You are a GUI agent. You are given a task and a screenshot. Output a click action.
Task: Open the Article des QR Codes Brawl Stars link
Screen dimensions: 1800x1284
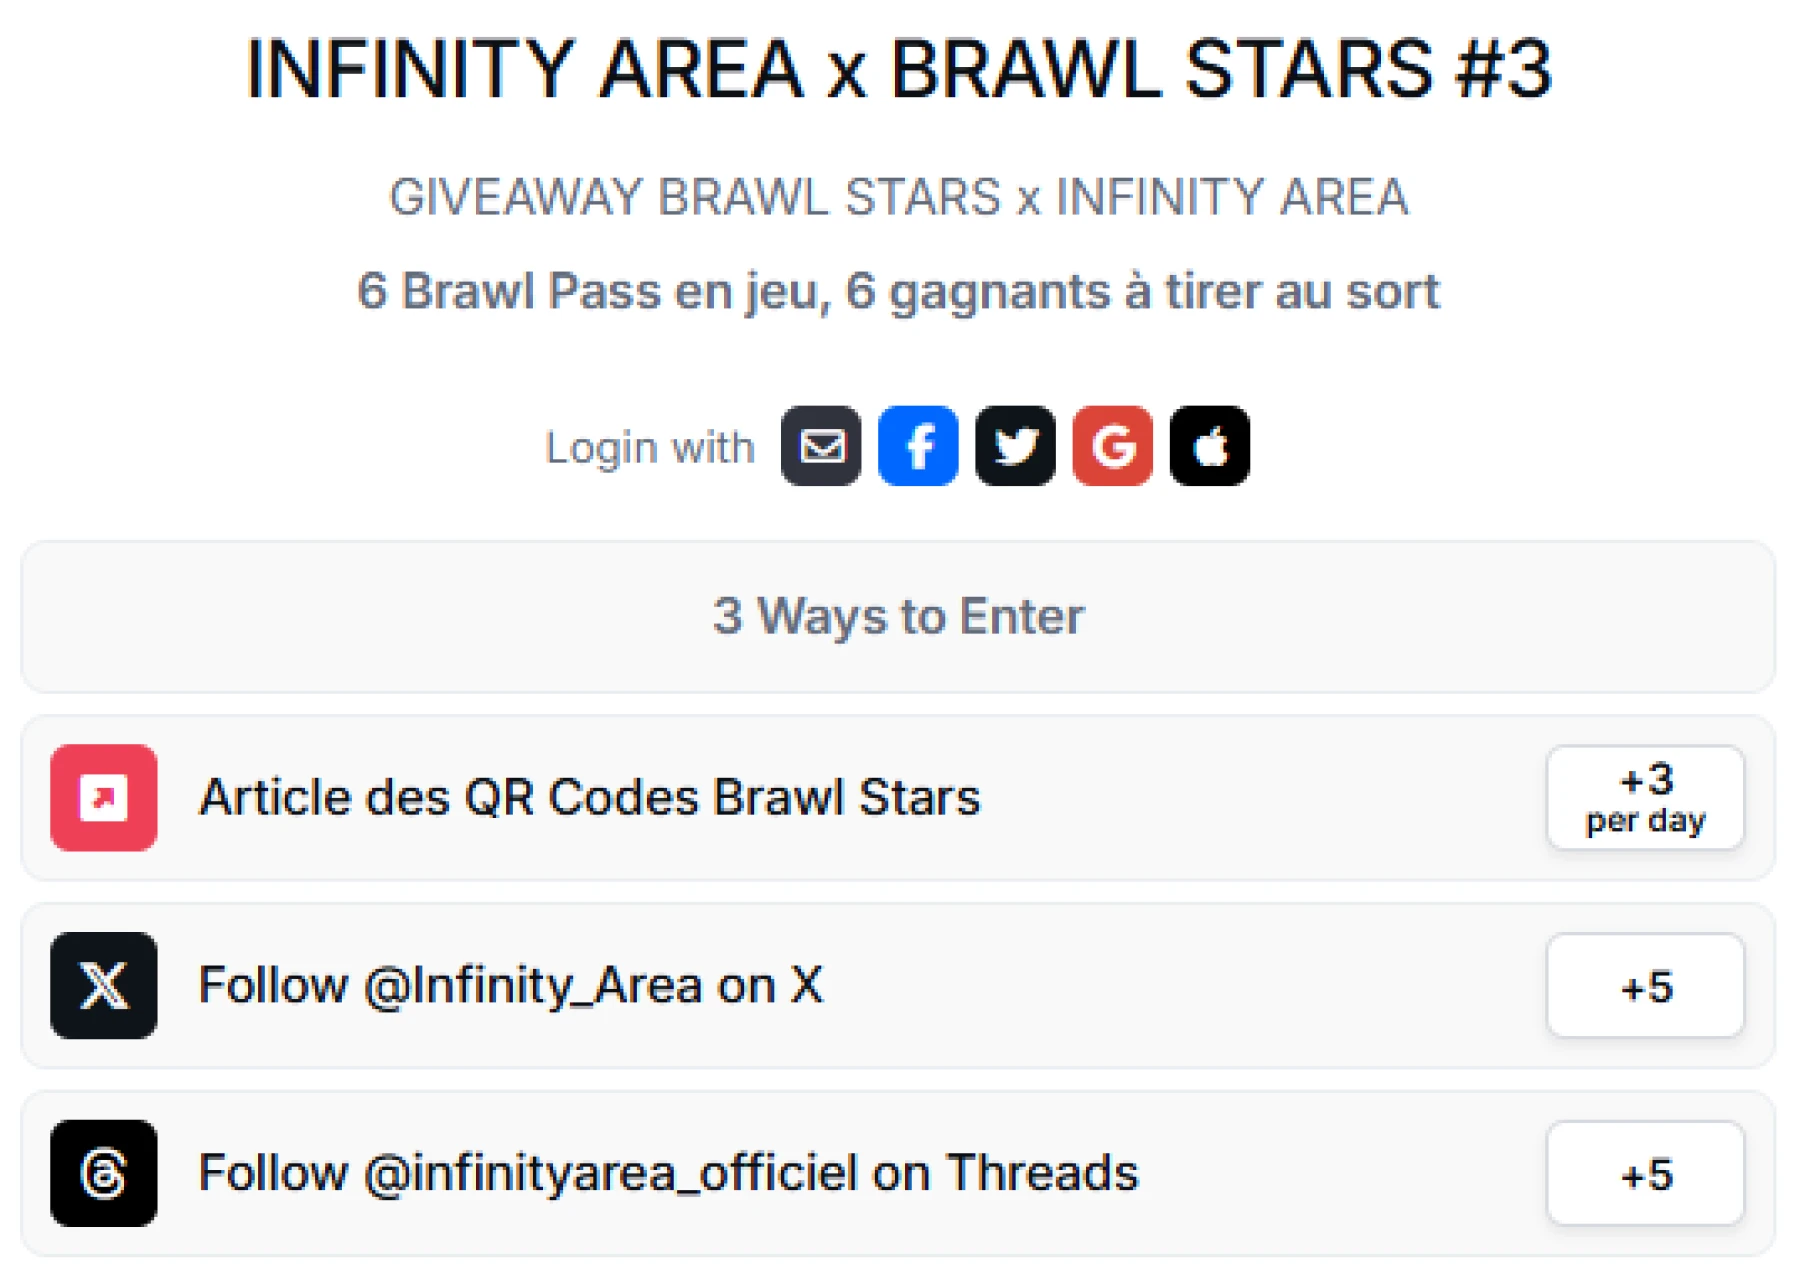[590, 798]
